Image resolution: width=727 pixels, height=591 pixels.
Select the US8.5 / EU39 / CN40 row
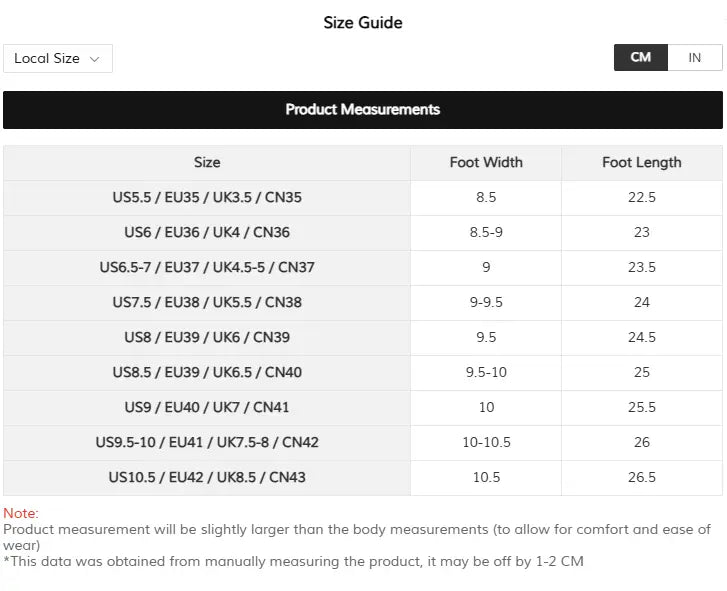click(363, 373)
